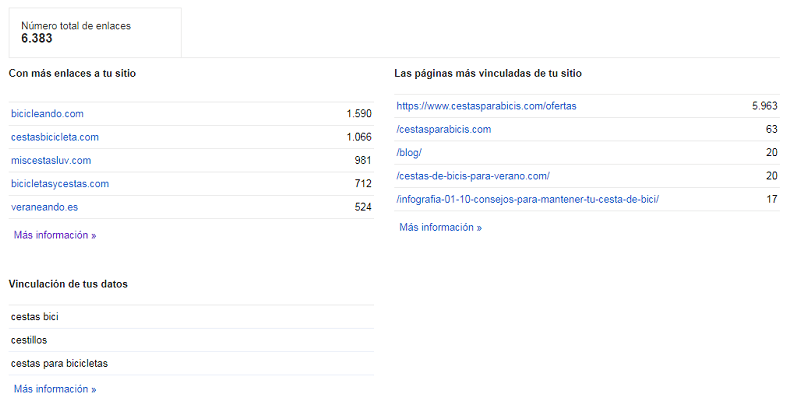Click Más información under páginas más vinculadas
This screenshot has width=790, height=403.
440,227
